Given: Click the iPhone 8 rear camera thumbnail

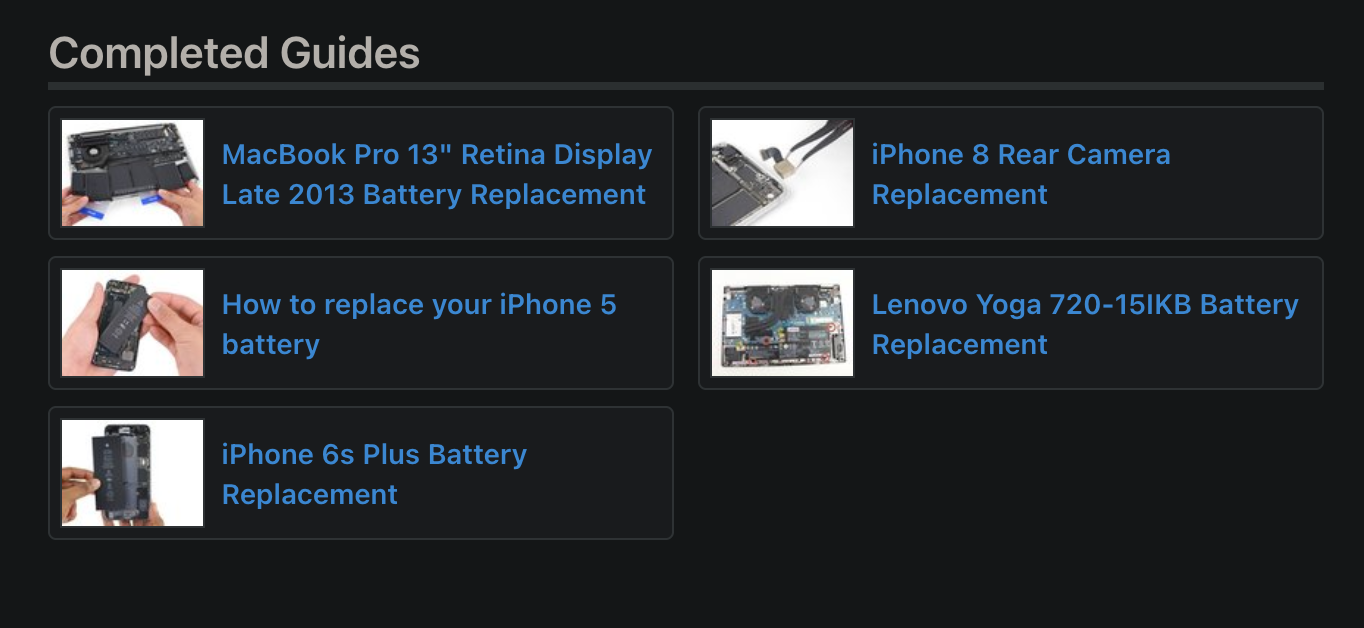Looking at the screenshot, I should 782,173.
